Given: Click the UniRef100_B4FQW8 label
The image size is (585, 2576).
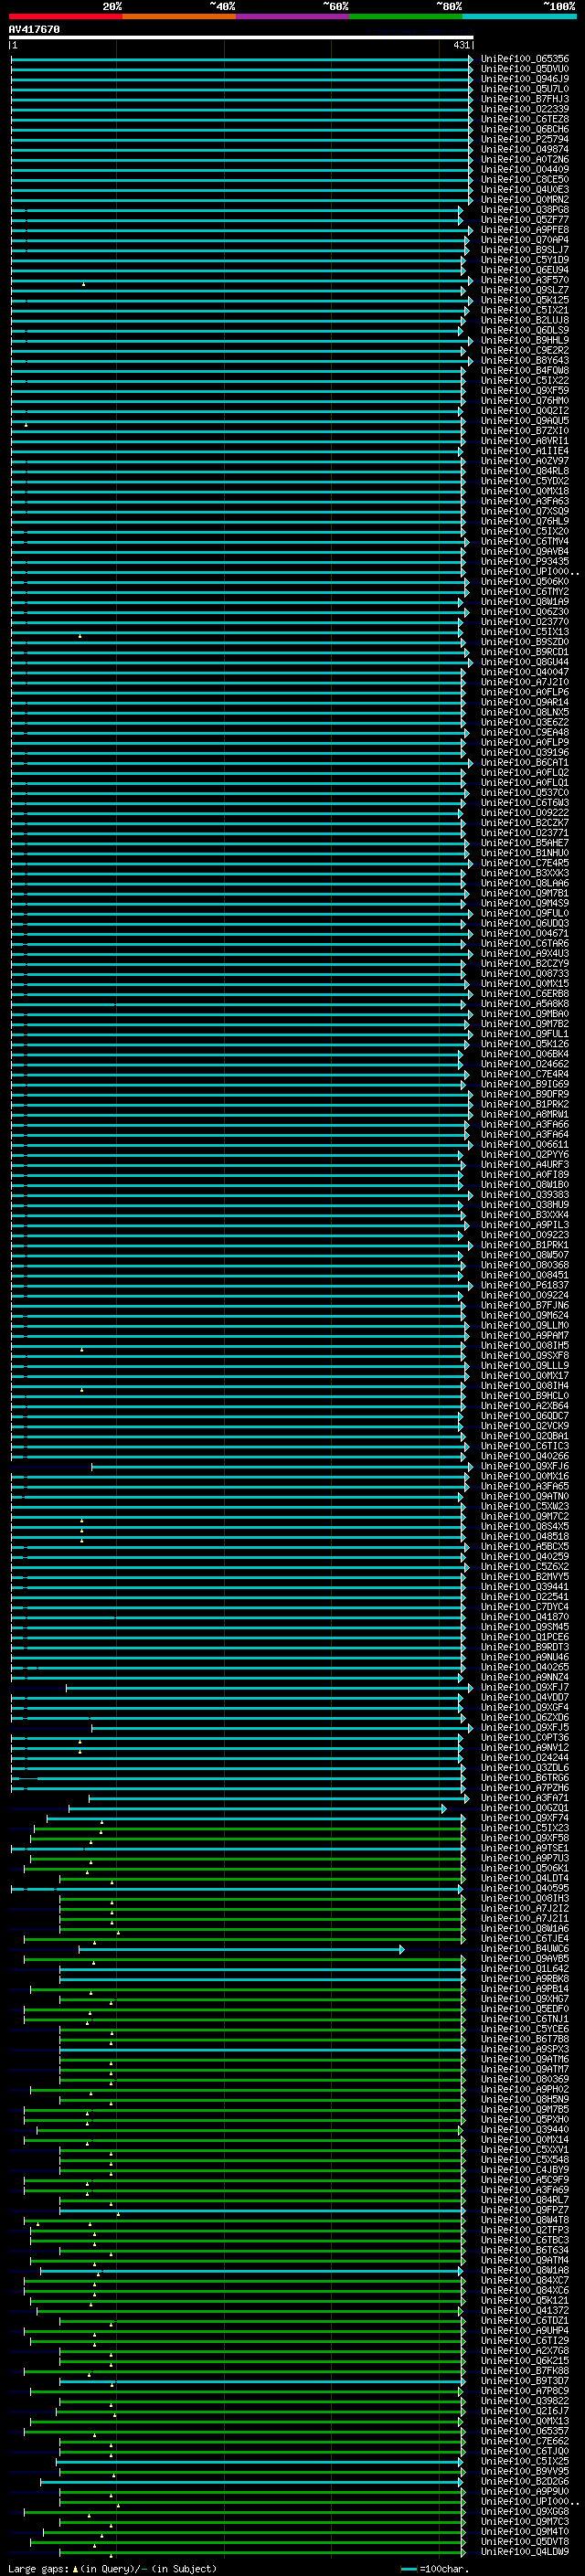Looking at the screenshot, I should [x=525, y=370].
